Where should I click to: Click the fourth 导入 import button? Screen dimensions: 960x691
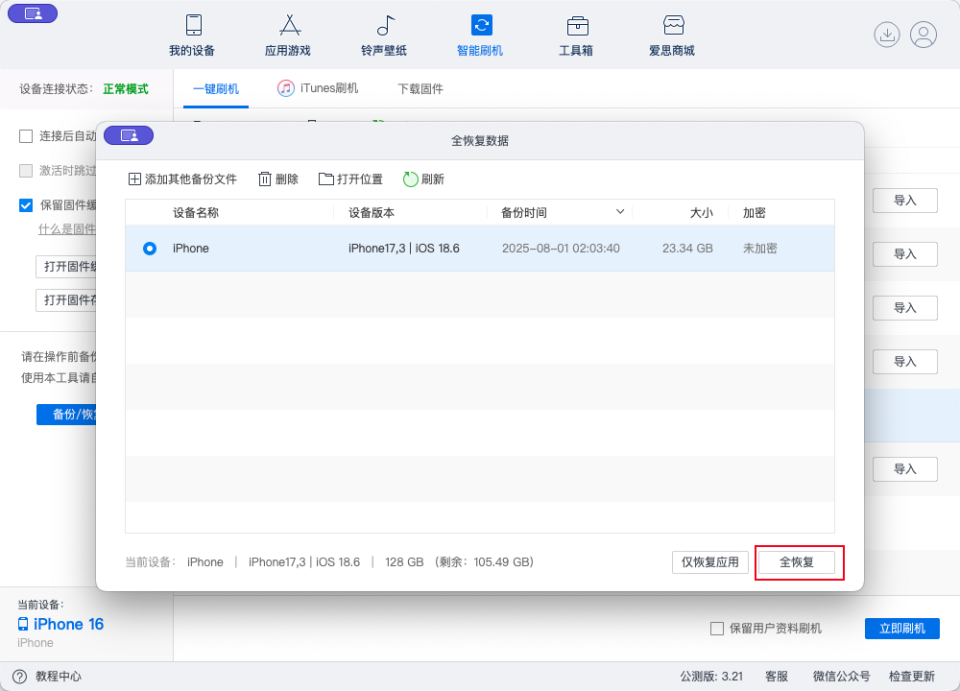(x=905, y=362)
